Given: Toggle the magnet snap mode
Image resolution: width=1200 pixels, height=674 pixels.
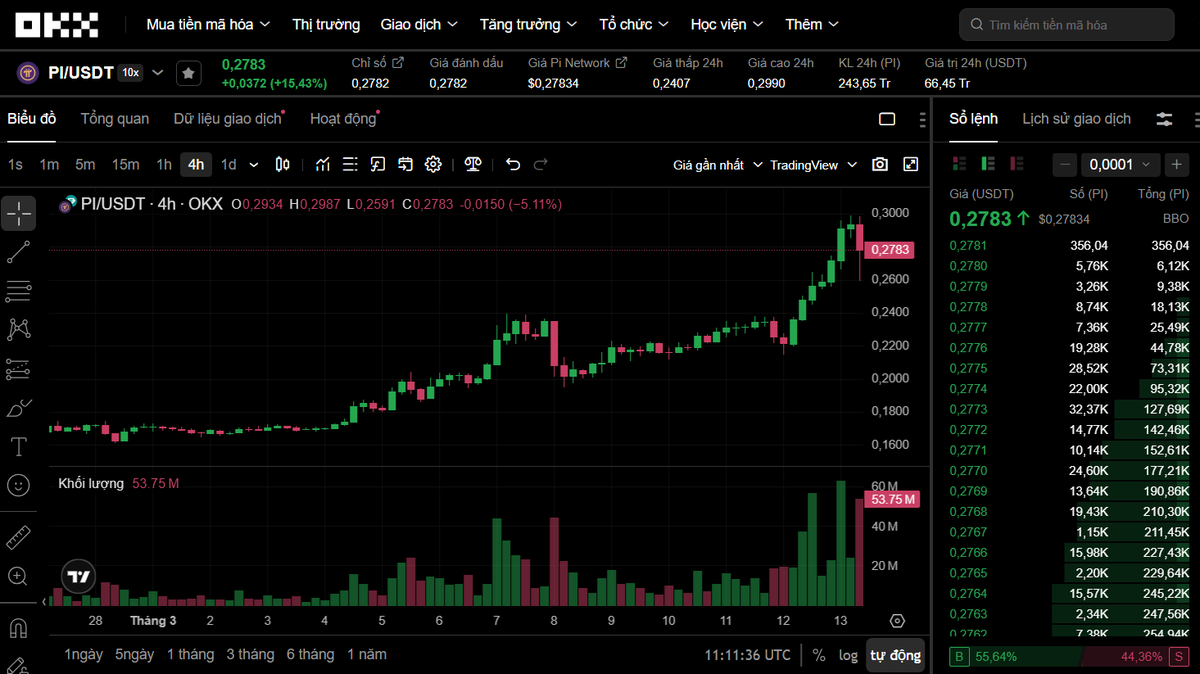Looking at the screenshot, I should click(x=18, y=628).
